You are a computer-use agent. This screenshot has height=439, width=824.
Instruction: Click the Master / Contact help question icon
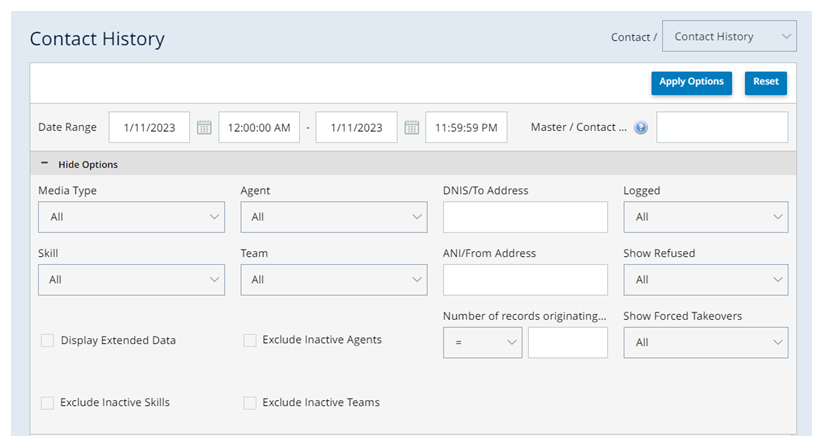(x=641, y=127)
